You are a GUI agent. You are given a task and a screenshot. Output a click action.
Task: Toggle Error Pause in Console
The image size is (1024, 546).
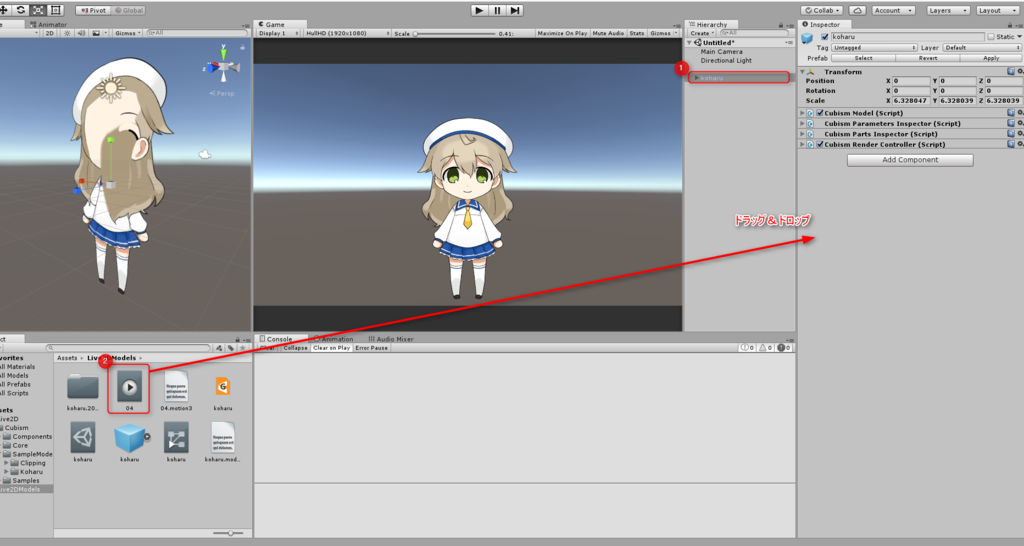coord(372,348)
